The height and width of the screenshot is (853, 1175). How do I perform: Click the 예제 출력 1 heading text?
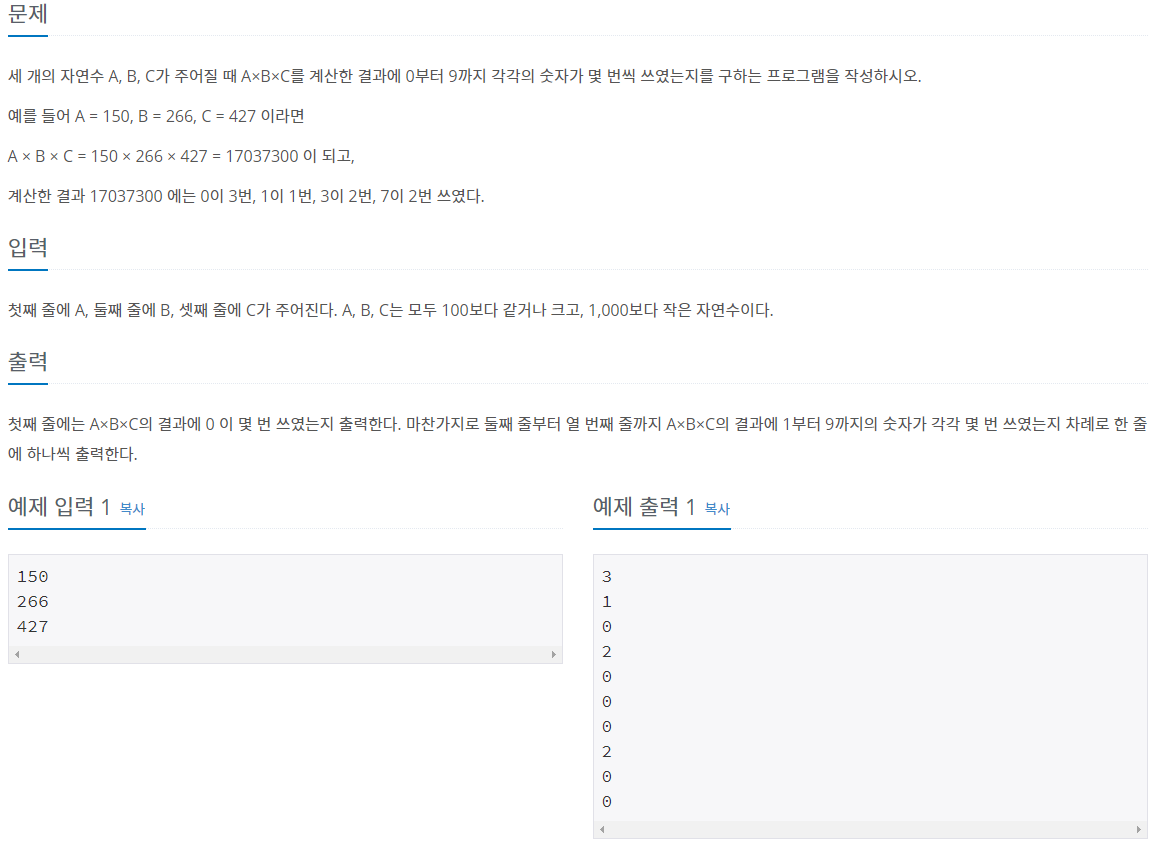click(644, 507)
